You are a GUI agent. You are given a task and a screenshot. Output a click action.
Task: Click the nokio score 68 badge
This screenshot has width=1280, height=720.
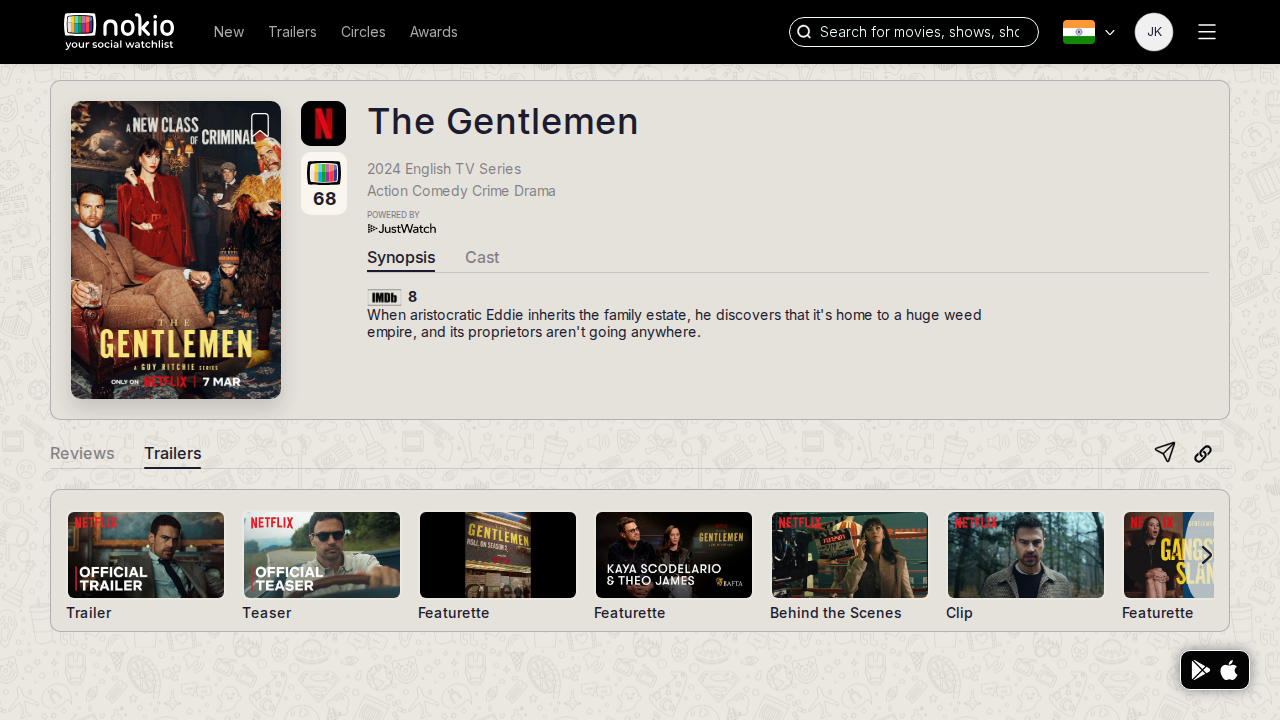pyautogui.click(x=324, y=184)
